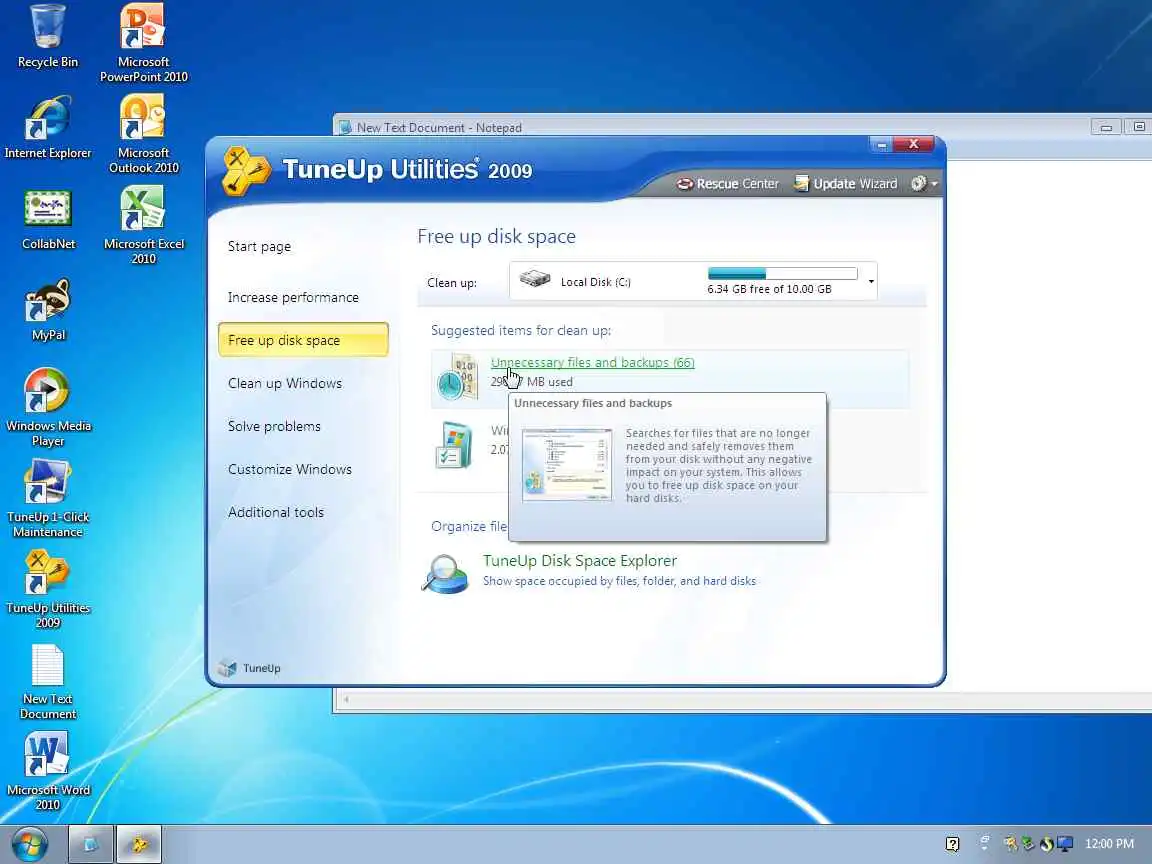Screen dimensions: 1152x864
Task: Switch to Increase performance section
Action: 293,297
